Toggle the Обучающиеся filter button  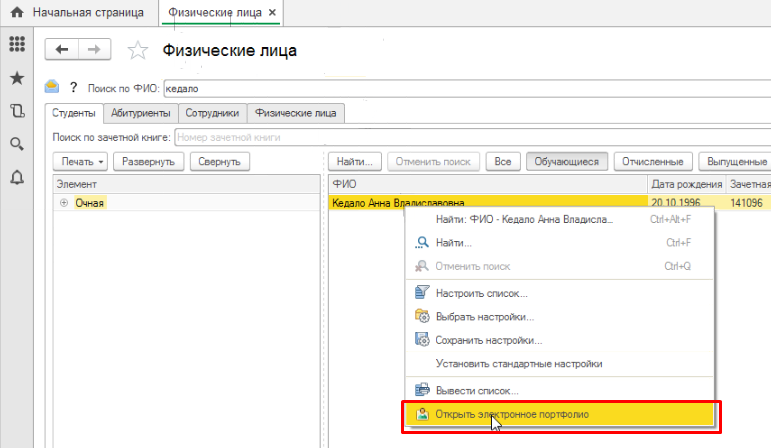566,161
